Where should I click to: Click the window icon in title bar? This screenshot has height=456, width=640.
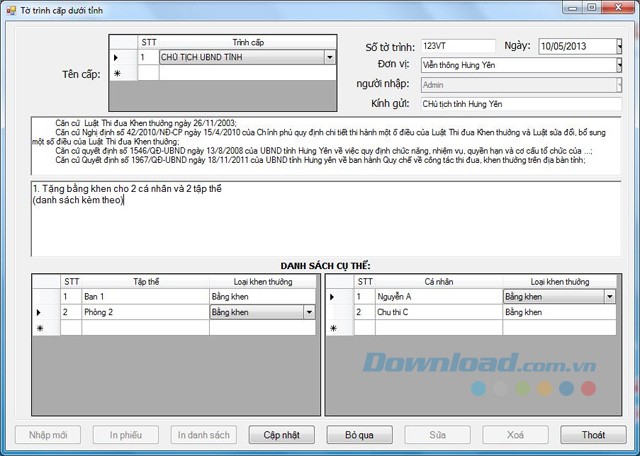10,8
